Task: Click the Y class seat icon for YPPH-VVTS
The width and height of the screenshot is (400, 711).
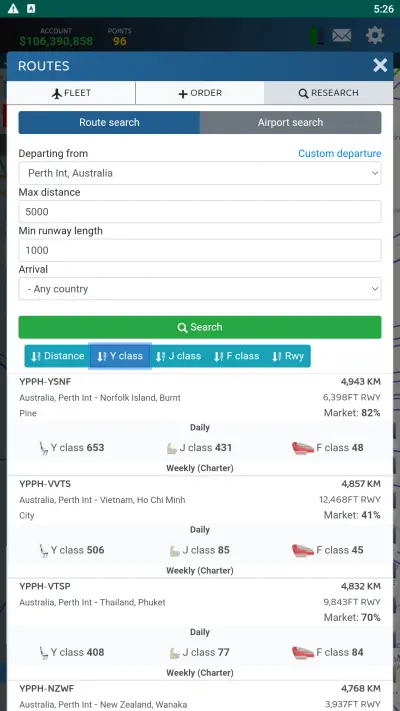Action: (x=44, y=550)
